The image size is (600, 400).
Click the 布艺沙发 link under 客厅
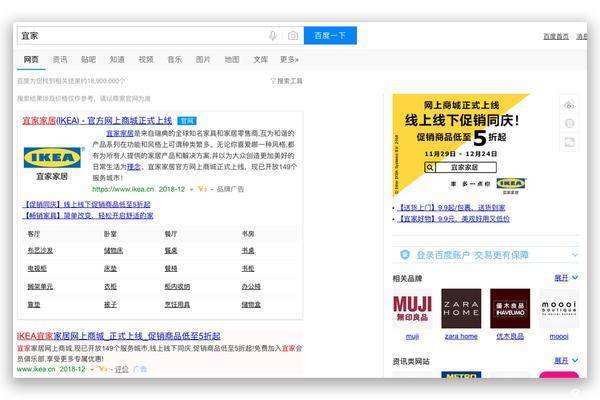click(x=40, y=250)
